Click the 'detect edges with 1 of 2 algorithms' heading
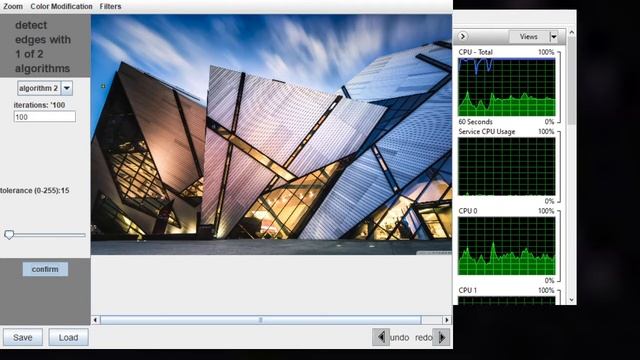 (43, 47)
